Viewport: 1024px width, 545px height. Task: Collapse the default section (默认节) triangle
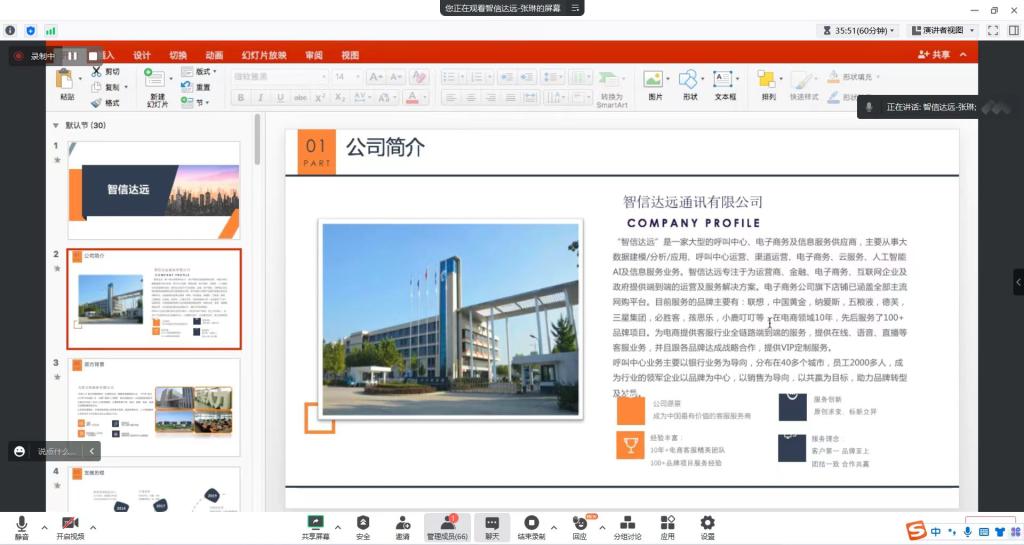pos(56,125)
